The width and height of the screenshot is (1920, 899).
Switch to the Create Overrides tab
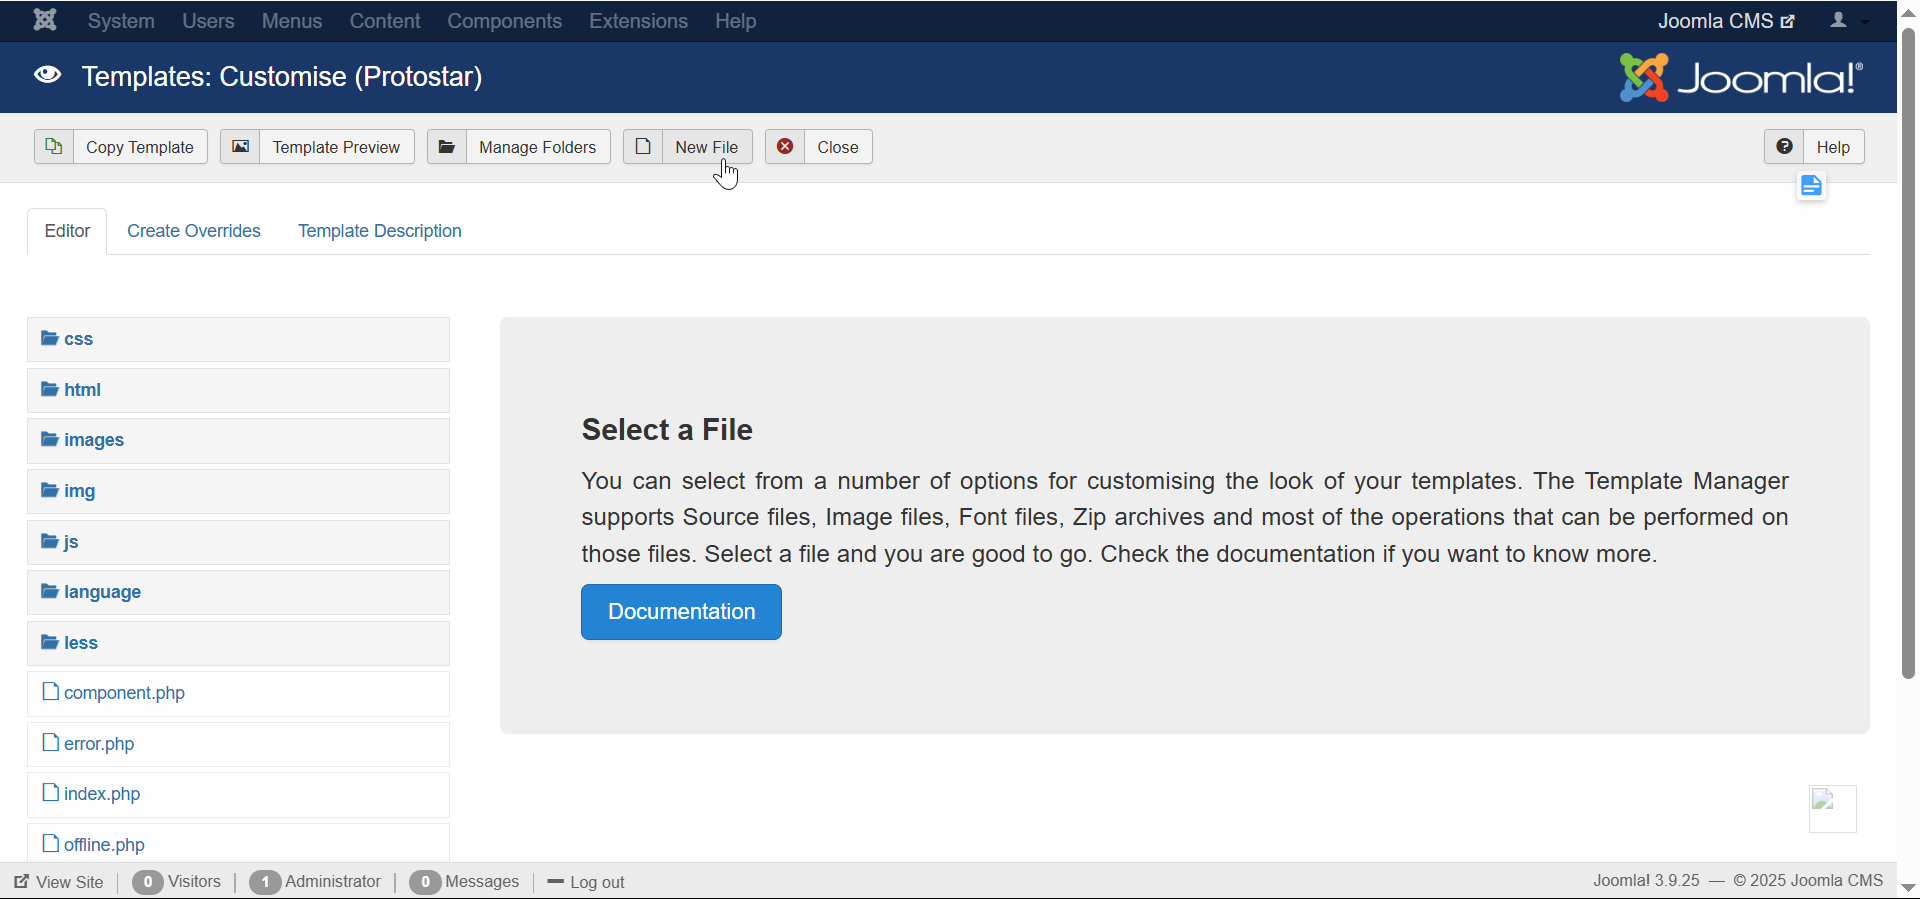pos(193,231)
